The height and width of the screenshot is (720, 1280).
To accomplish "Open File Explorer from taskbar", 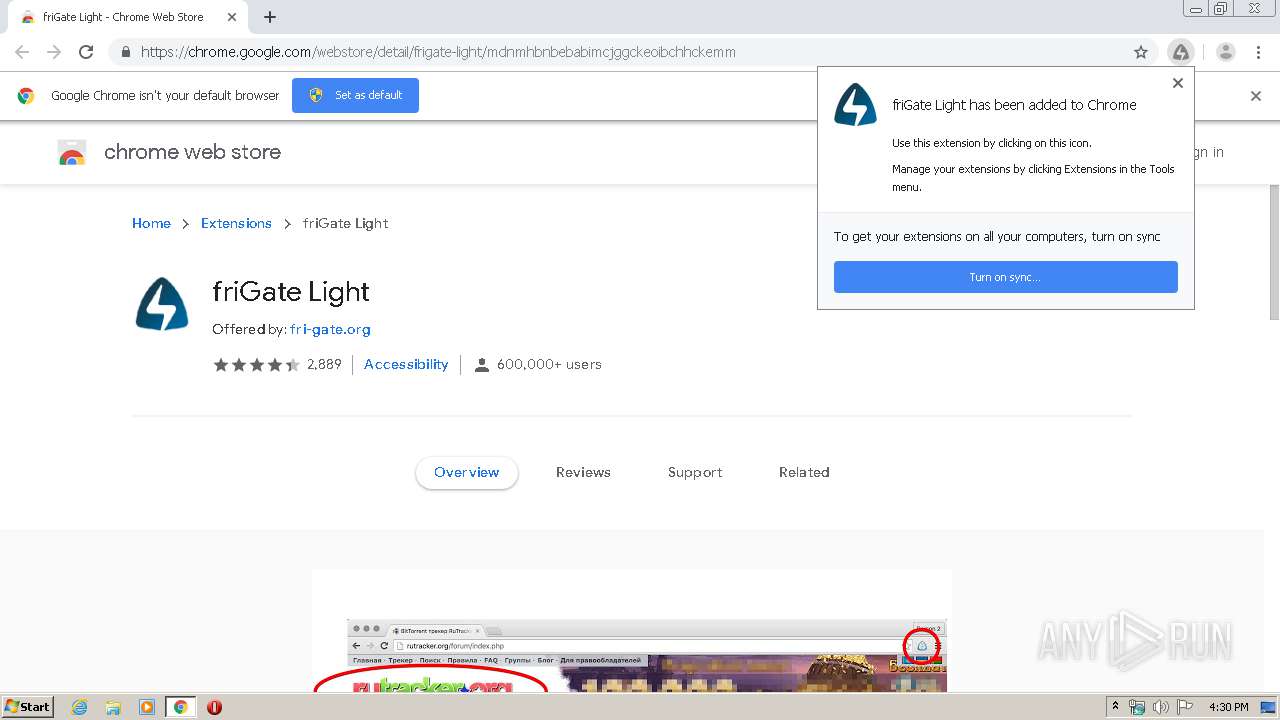I will tap(113, 707).
